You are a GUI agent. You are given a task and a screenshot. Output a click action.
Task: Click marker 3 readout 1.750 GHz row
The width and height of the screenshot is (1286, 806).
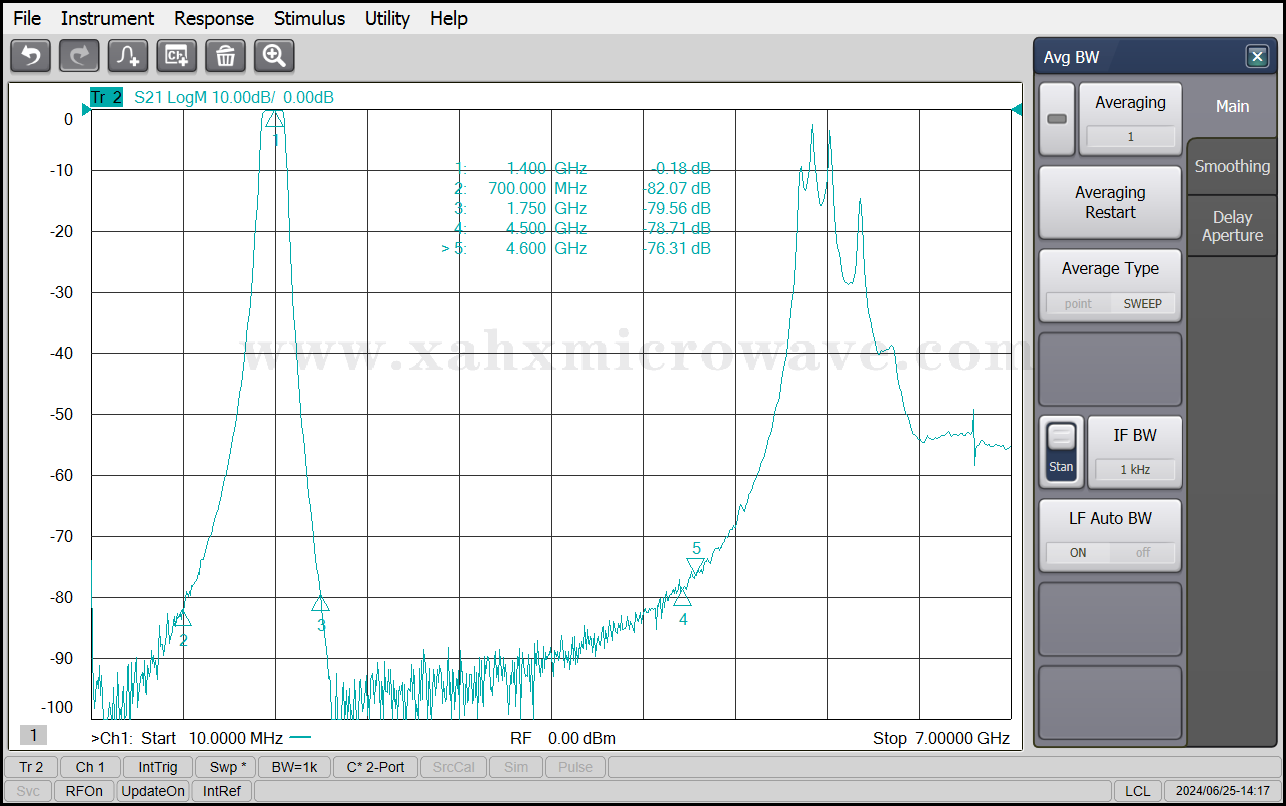(581, 208)
